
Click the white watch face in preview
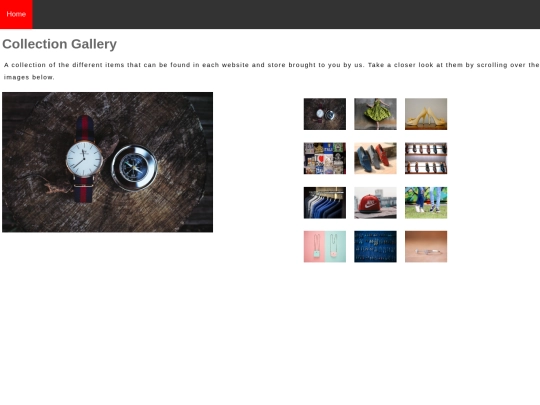(84, 159)
